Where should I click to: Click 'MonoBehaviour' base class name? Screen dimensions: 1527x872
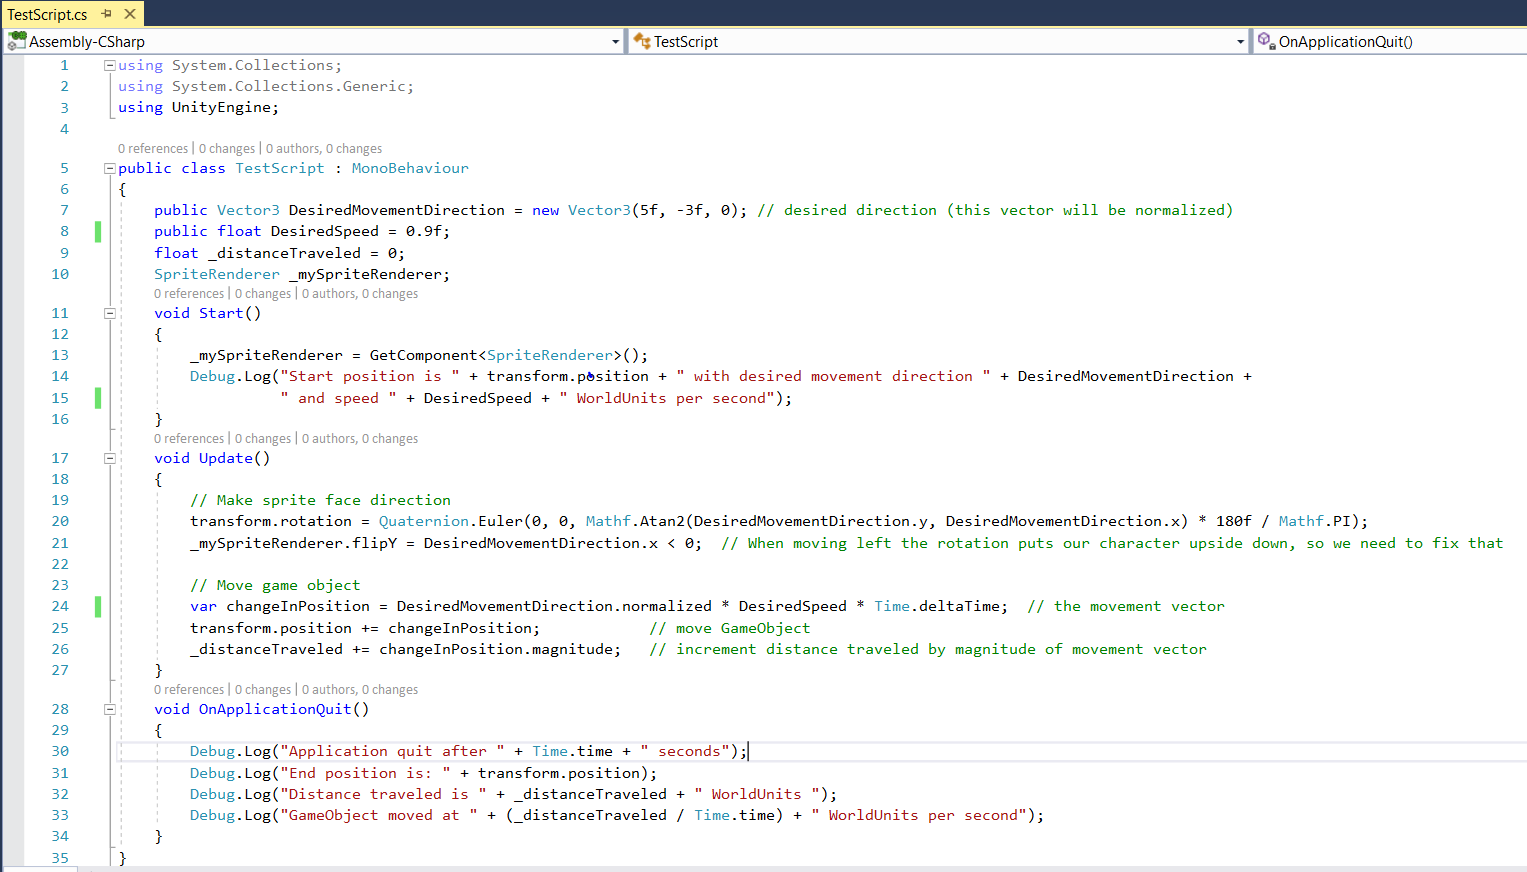410,168
